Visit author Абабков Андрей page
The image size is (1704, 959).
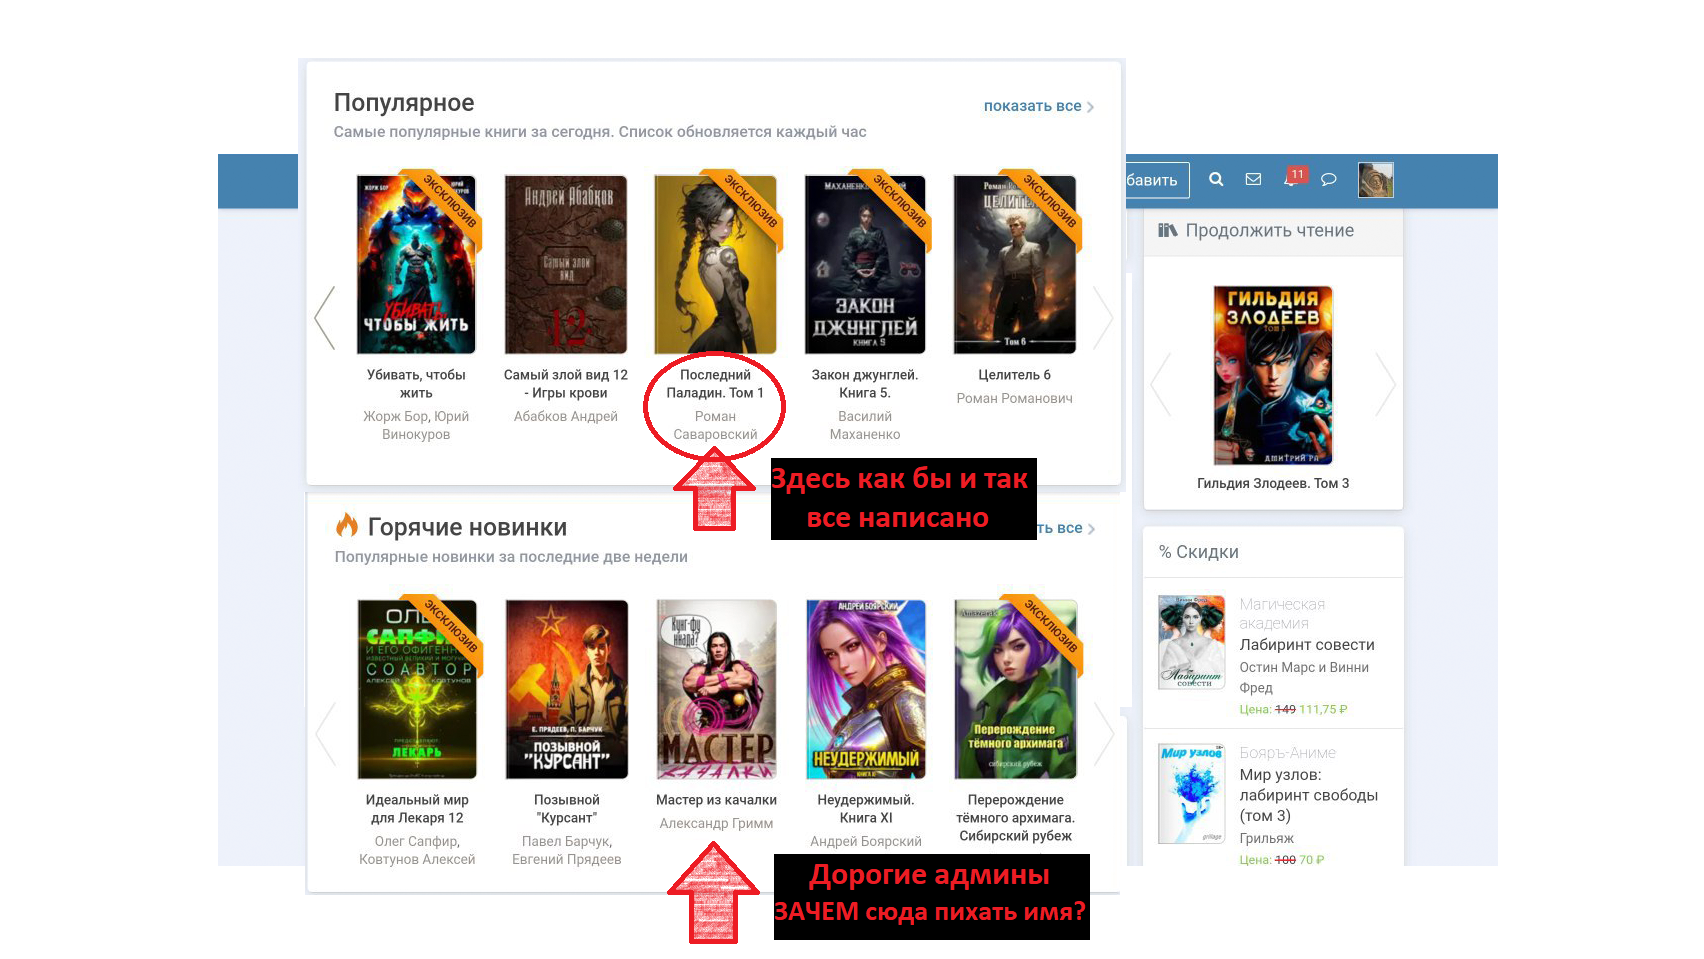(566, 417)
